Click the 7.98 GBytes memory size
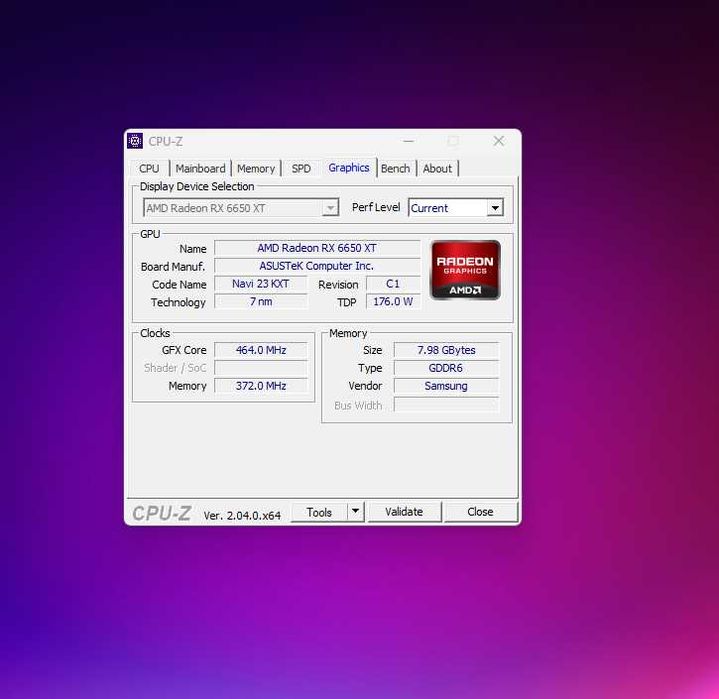Screen dimensions: 719x699 [x=446, y=350]
